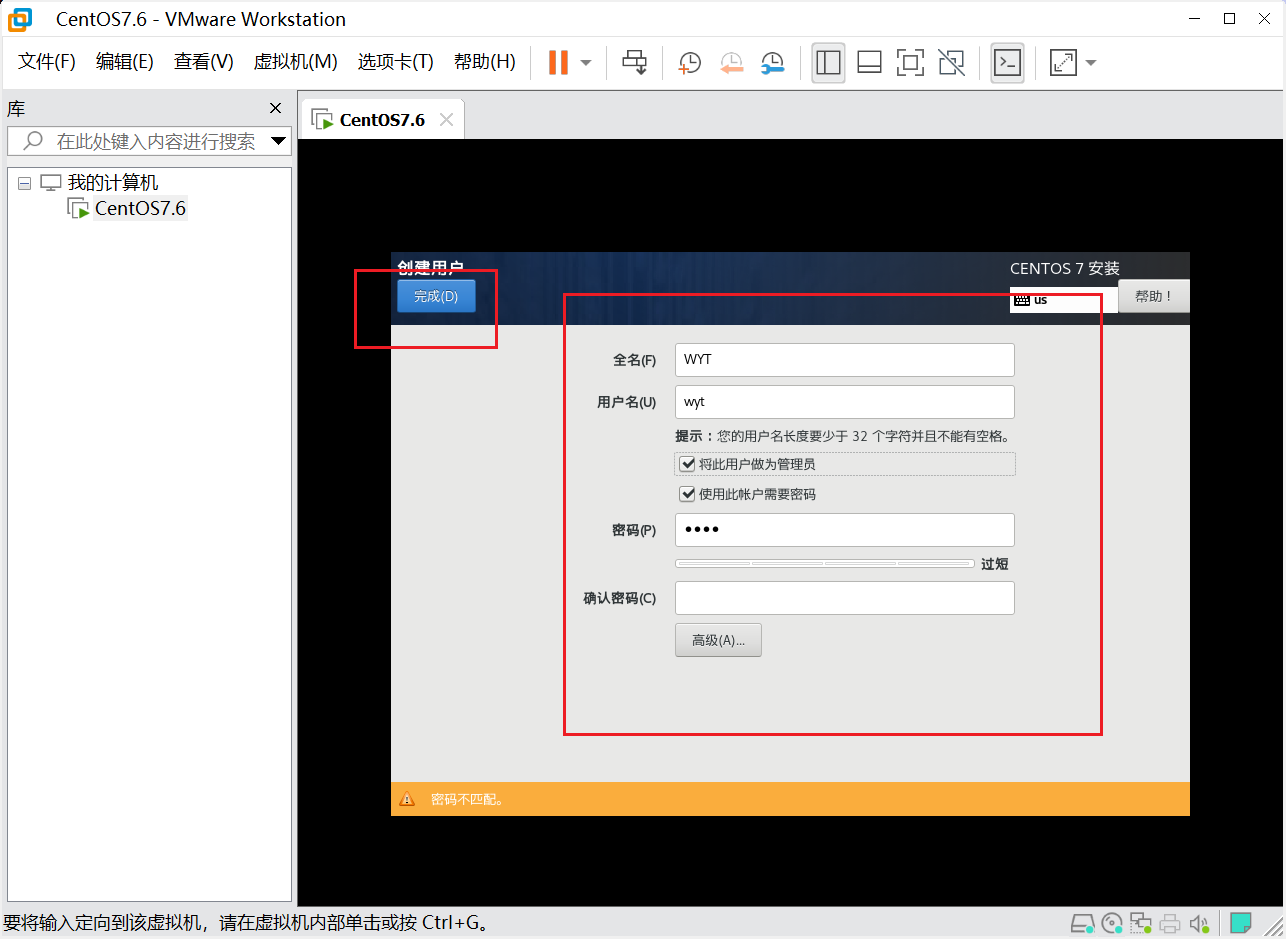Open the dropdown arrow next to the pause button
1286x939 pixels.
click(586, 63)
